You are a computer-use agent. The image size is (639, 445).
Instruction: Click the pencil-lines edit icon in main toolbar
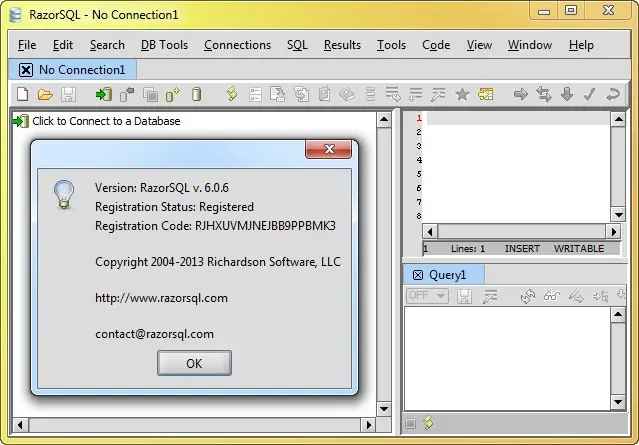point(438,95)
